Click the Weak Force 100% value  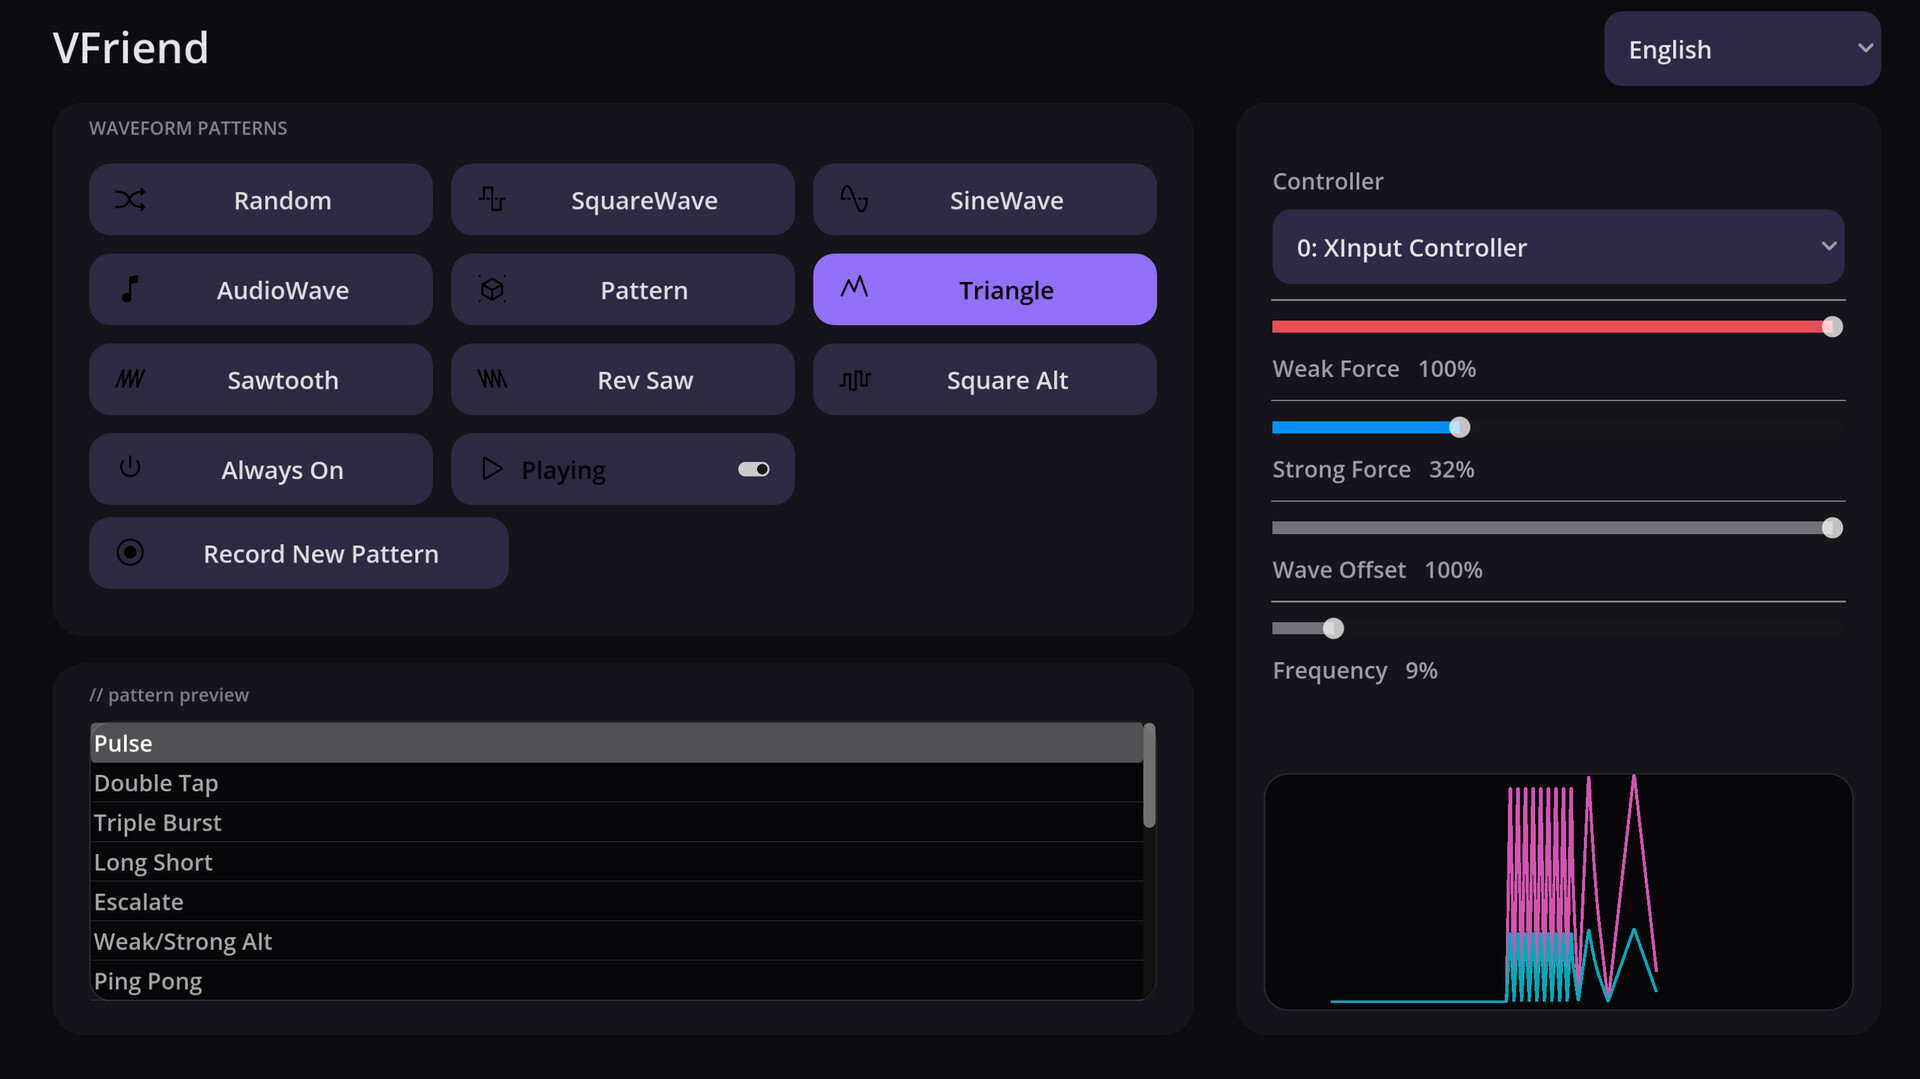[x=1447, y=369]
